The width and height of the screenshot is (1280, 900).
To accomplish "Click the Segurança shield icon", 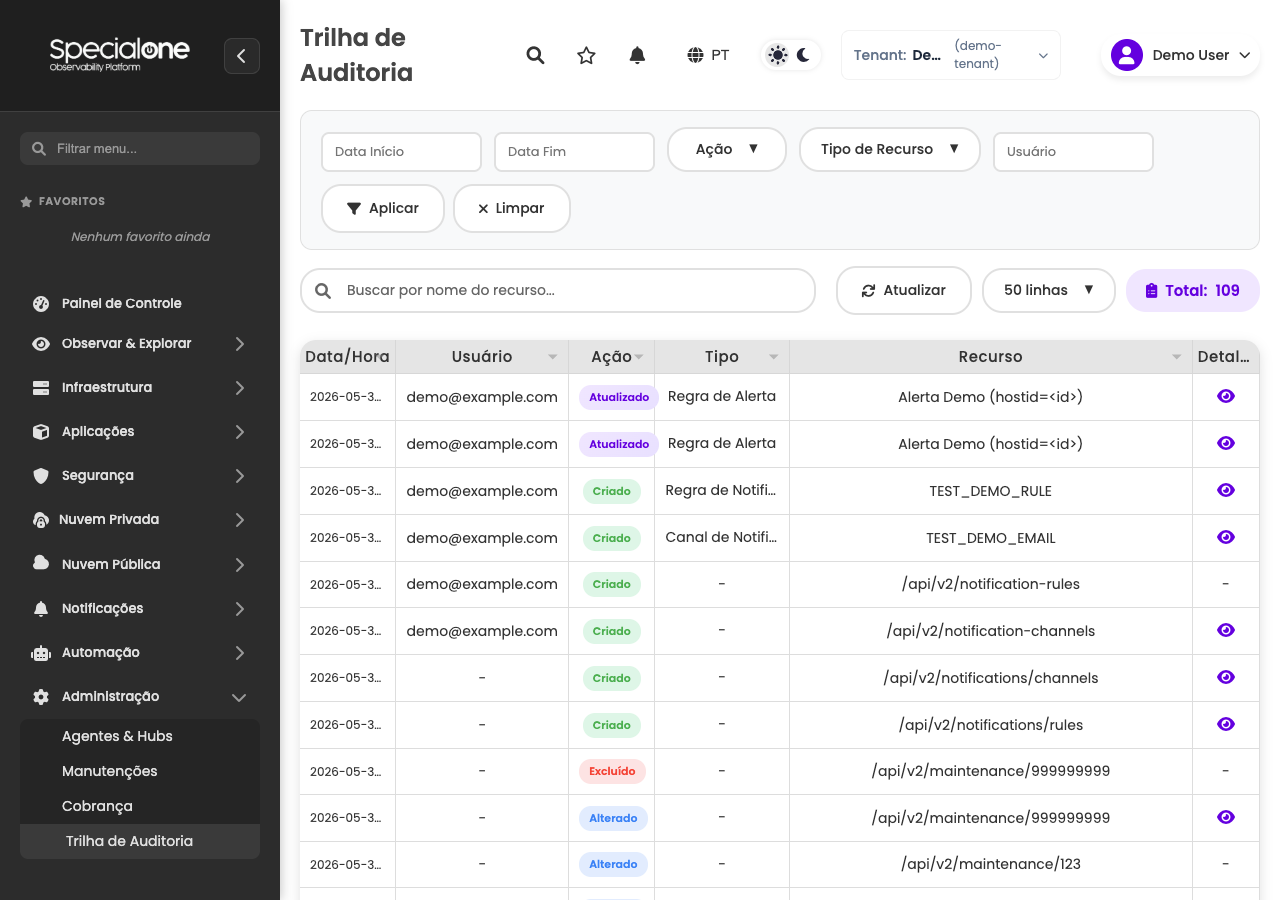I will [x=41, y=475].
